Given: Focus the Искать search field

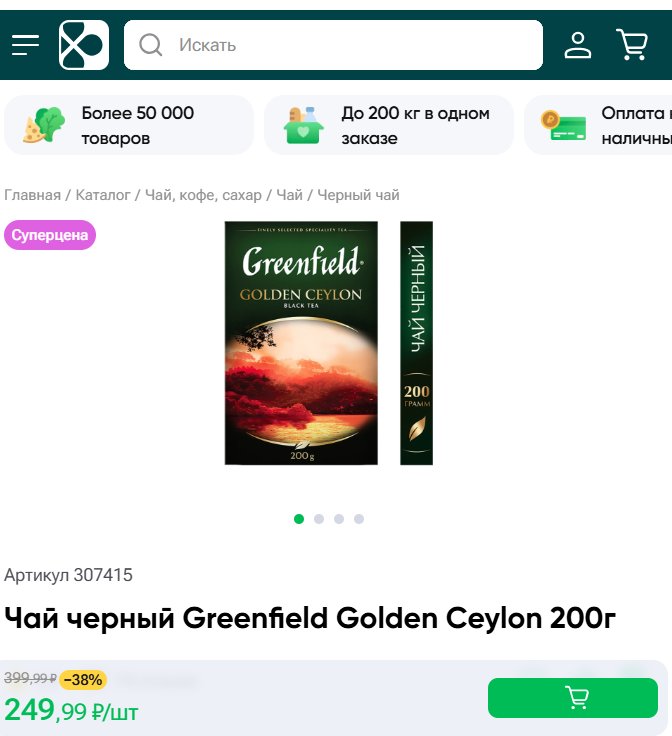Looking at the screenshot, I should point(333,45).
